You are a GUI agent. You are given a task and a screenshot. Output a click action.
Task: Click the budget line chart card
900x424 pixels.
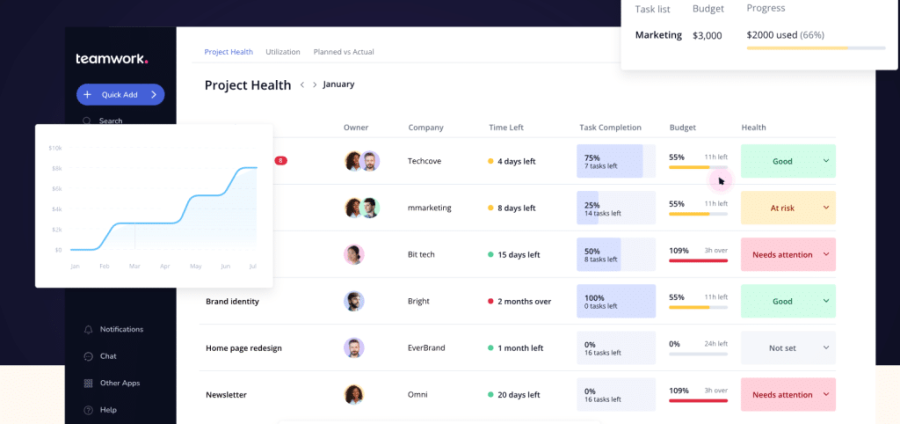(154, 205)
